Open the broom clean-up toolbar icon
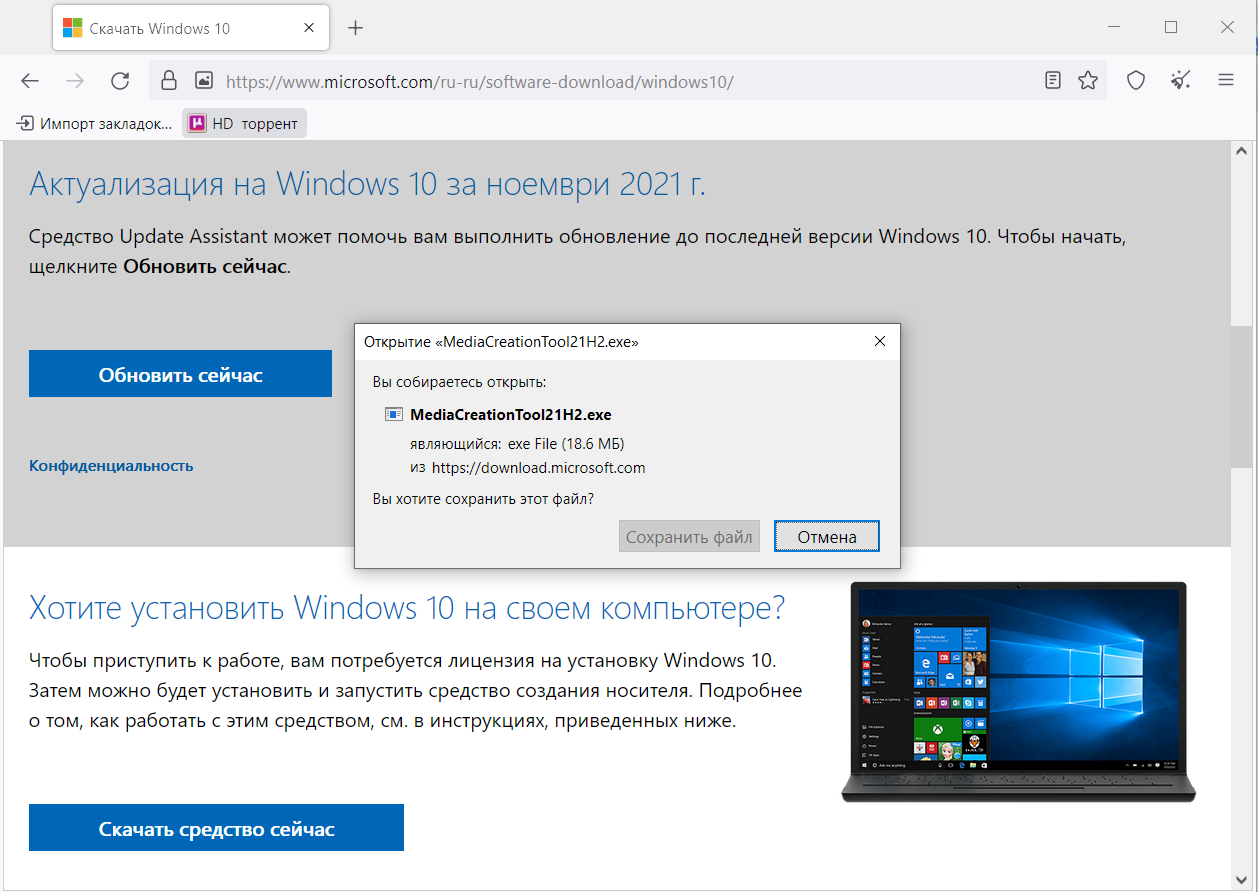The width and height of the screenshot is (1258, 892). (x=1181, y=81)
